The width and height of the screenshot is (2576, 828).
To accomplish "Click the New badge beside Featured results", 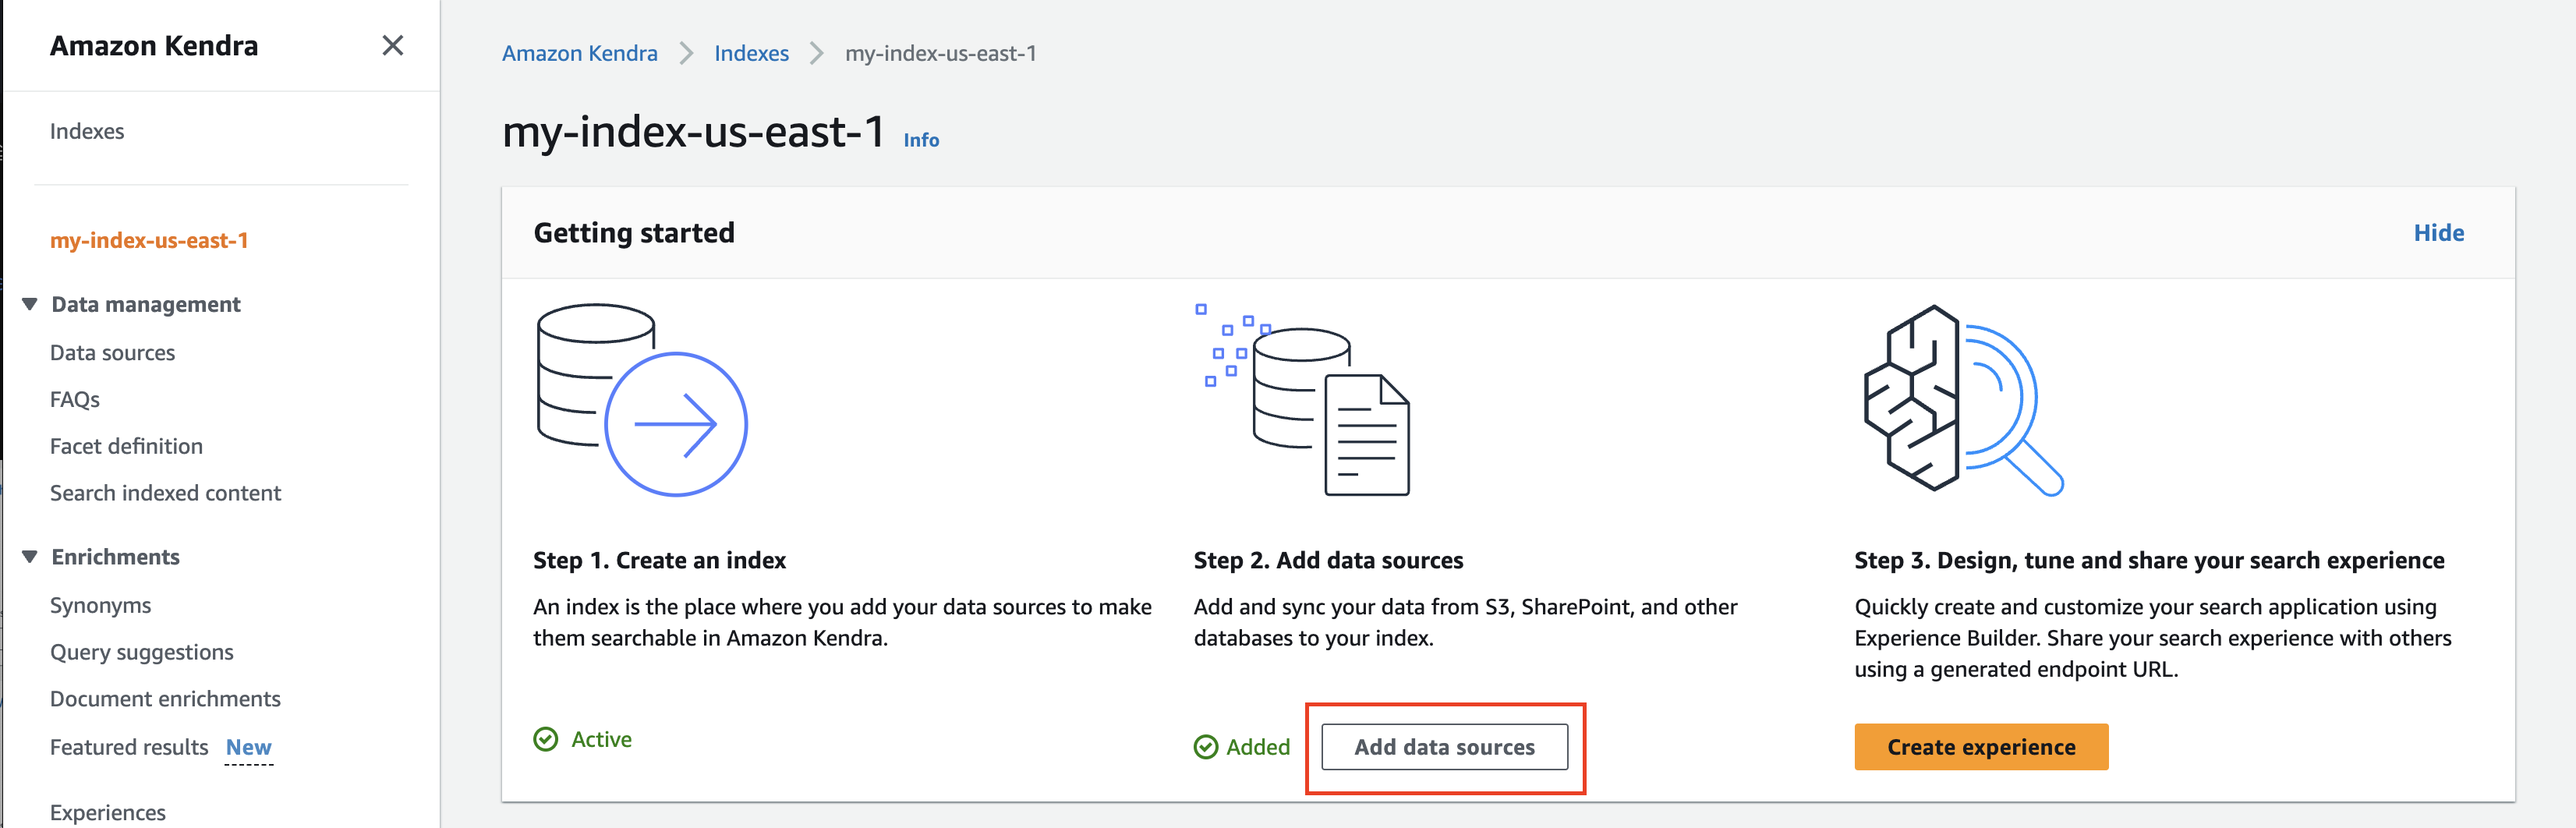I will (249, 747).
